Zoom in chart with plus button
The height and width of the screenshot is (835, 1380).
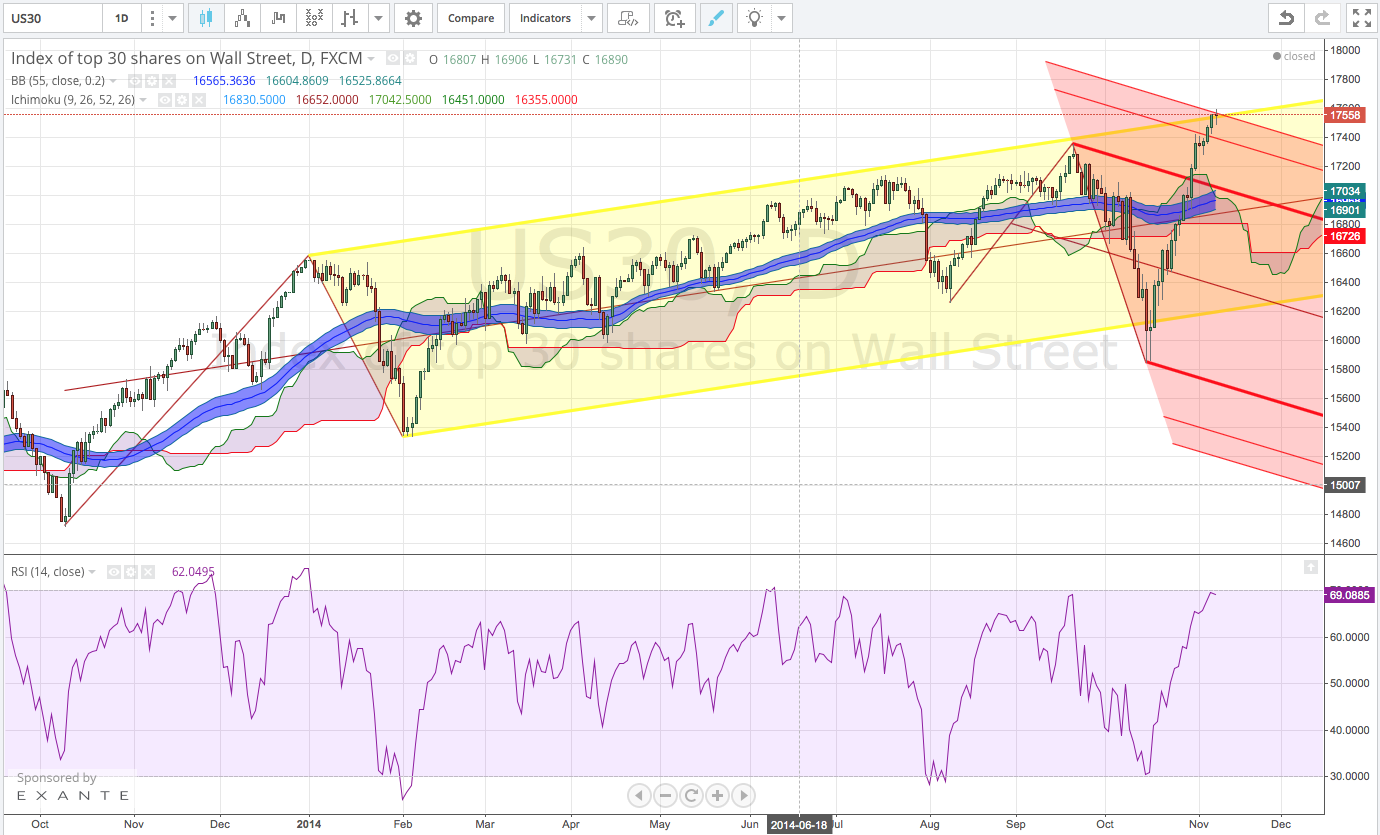(x=717, y=796)
